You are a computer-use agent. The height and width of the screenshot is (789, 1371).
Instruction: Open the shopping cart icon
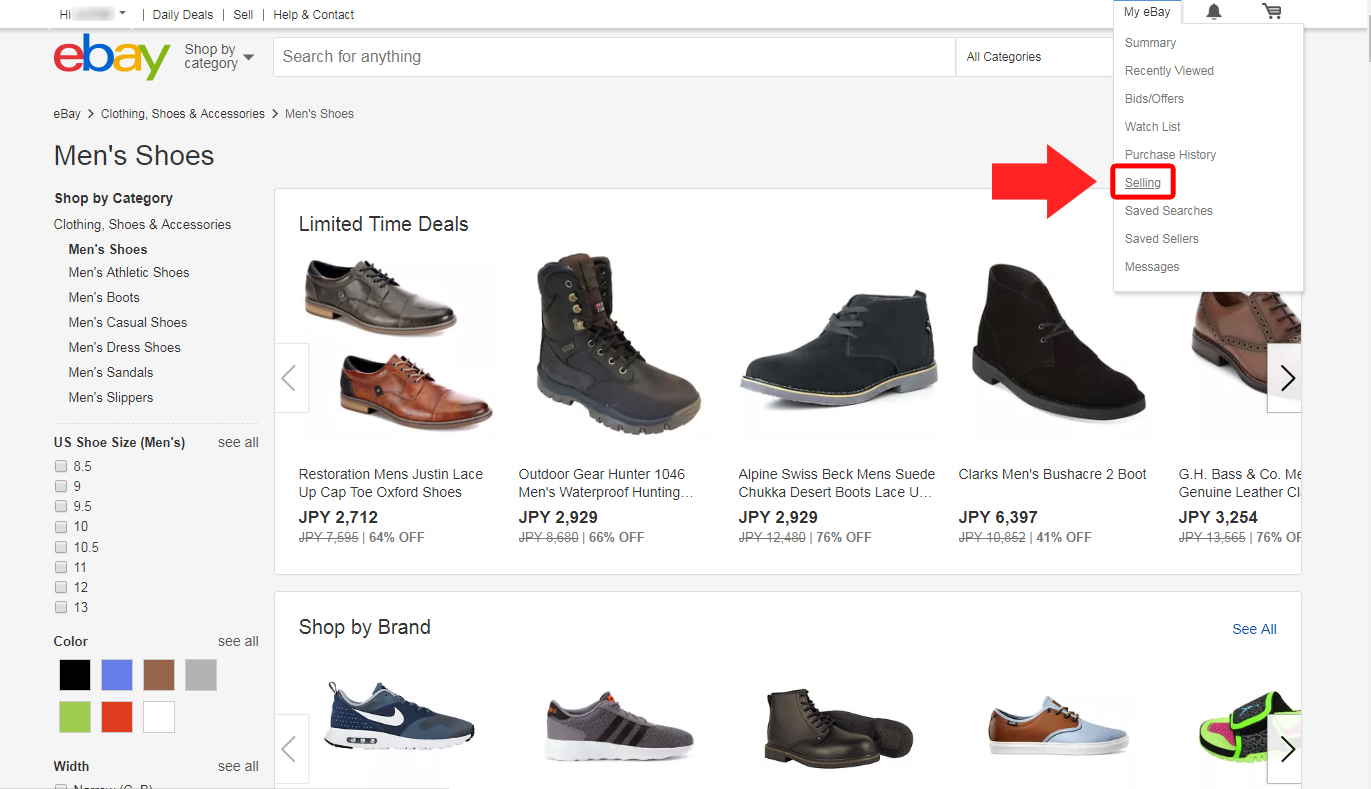point(1272,12)
